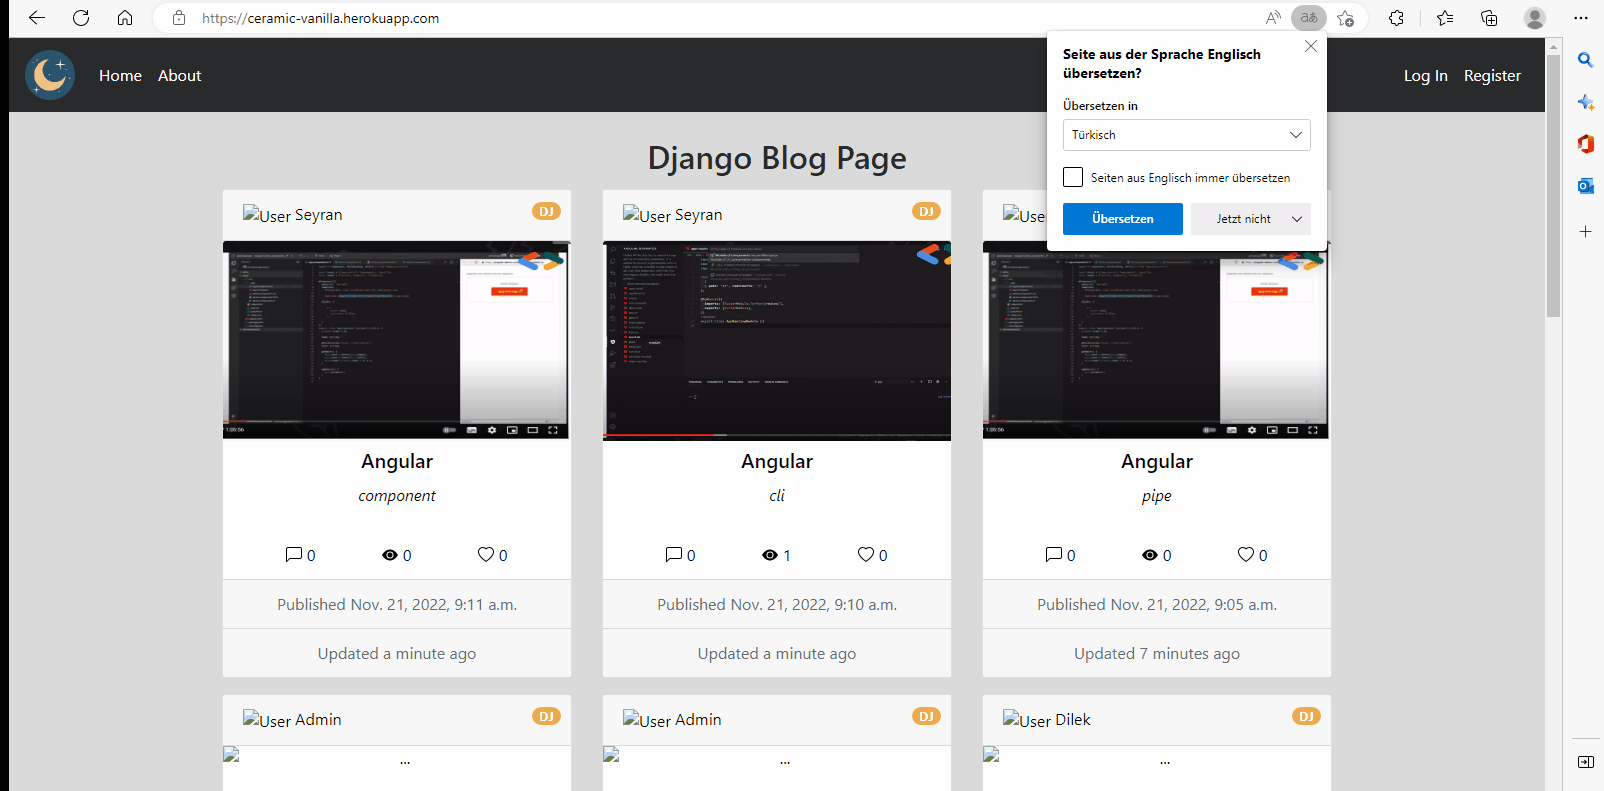The height and width of the screenshot is (791, 1604).
Task: Click 'Published Nov. 21, 2022, 9:05 a.m.' text
Action: 1157,604
